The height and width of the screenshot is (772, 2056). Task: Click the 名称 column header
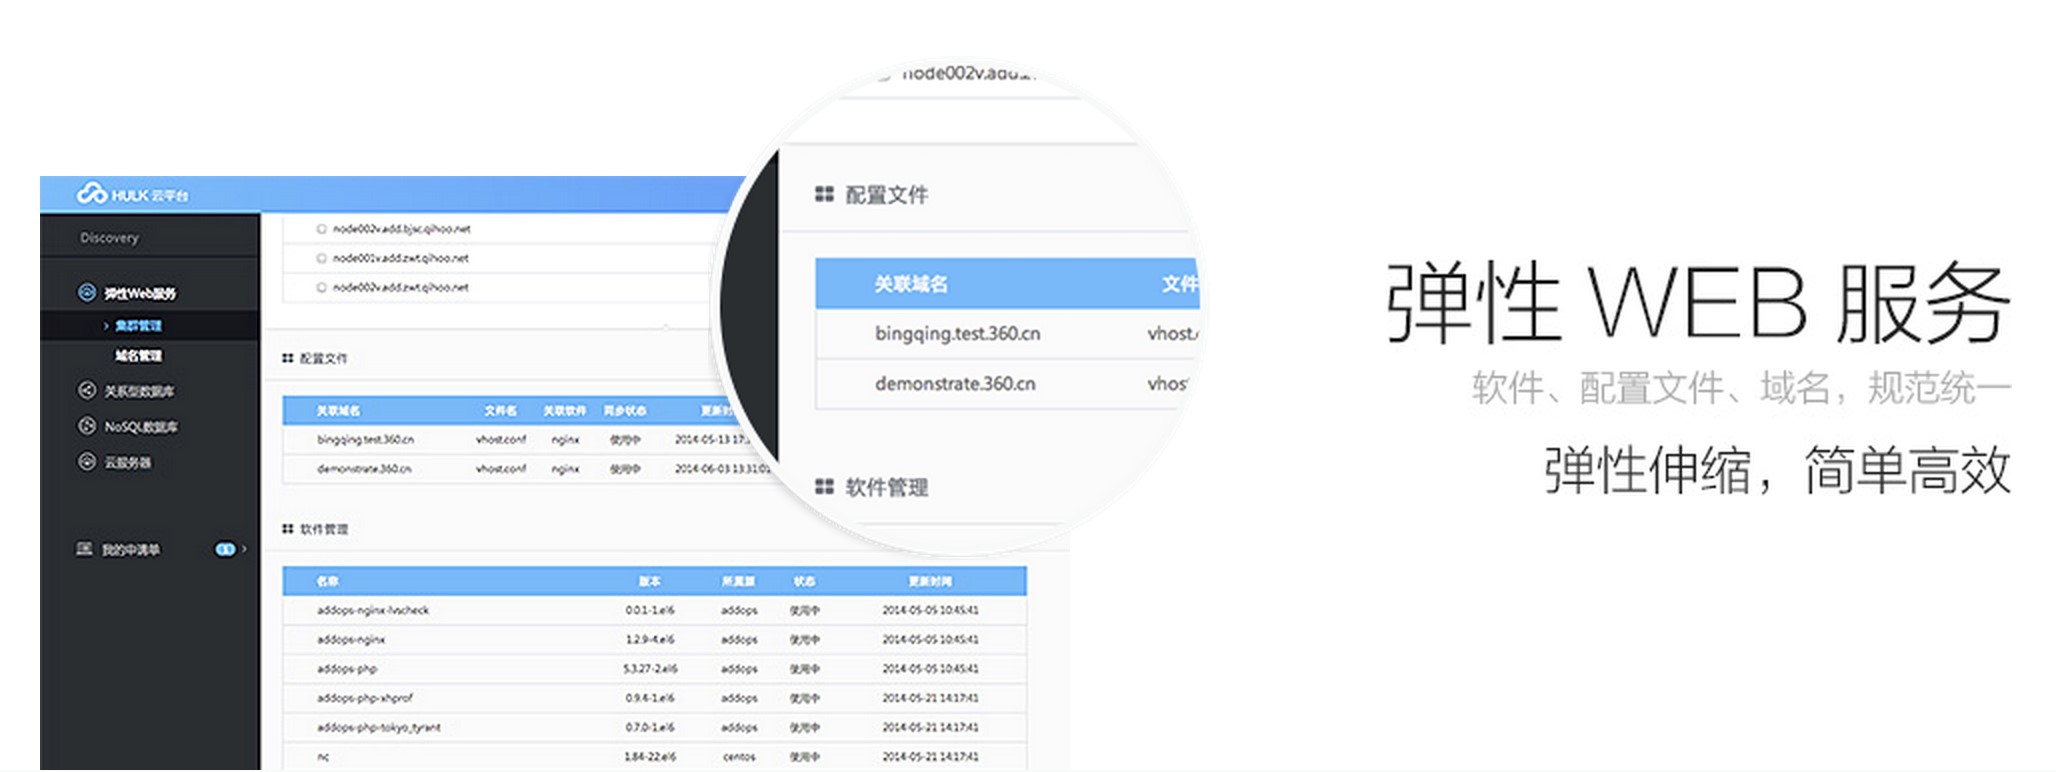point(327,581)
